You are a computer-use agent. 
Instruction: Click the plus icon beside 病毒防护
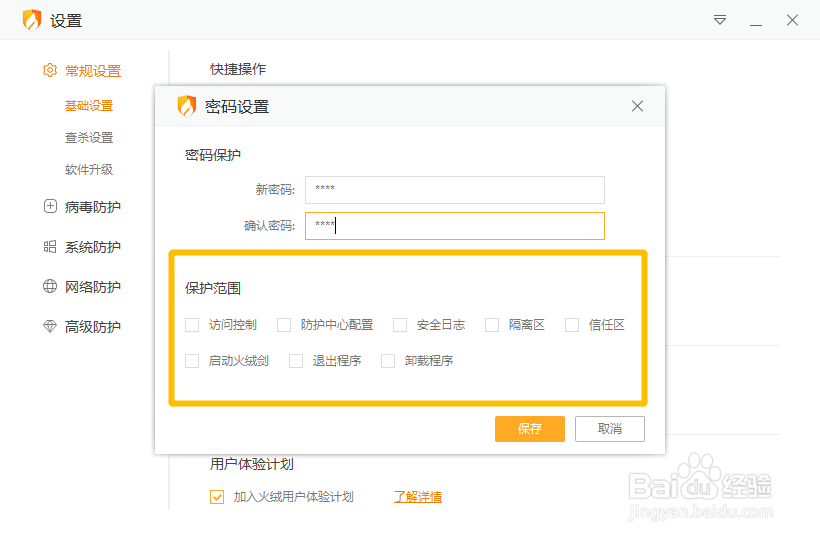click(x=50, y=206)
